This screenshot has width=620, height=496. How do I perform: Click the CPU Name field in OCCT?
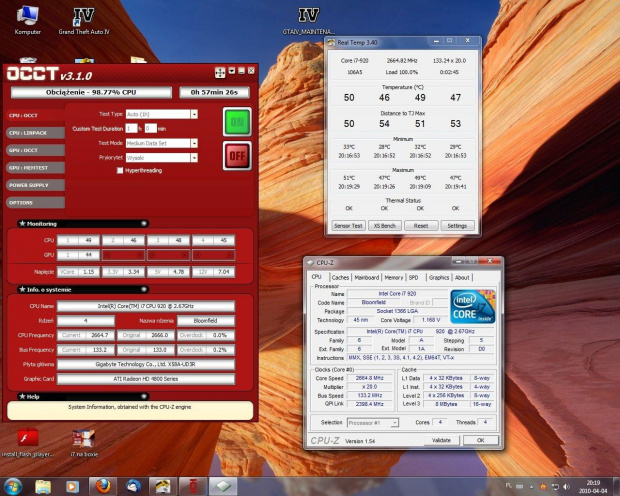coord(146,306)
